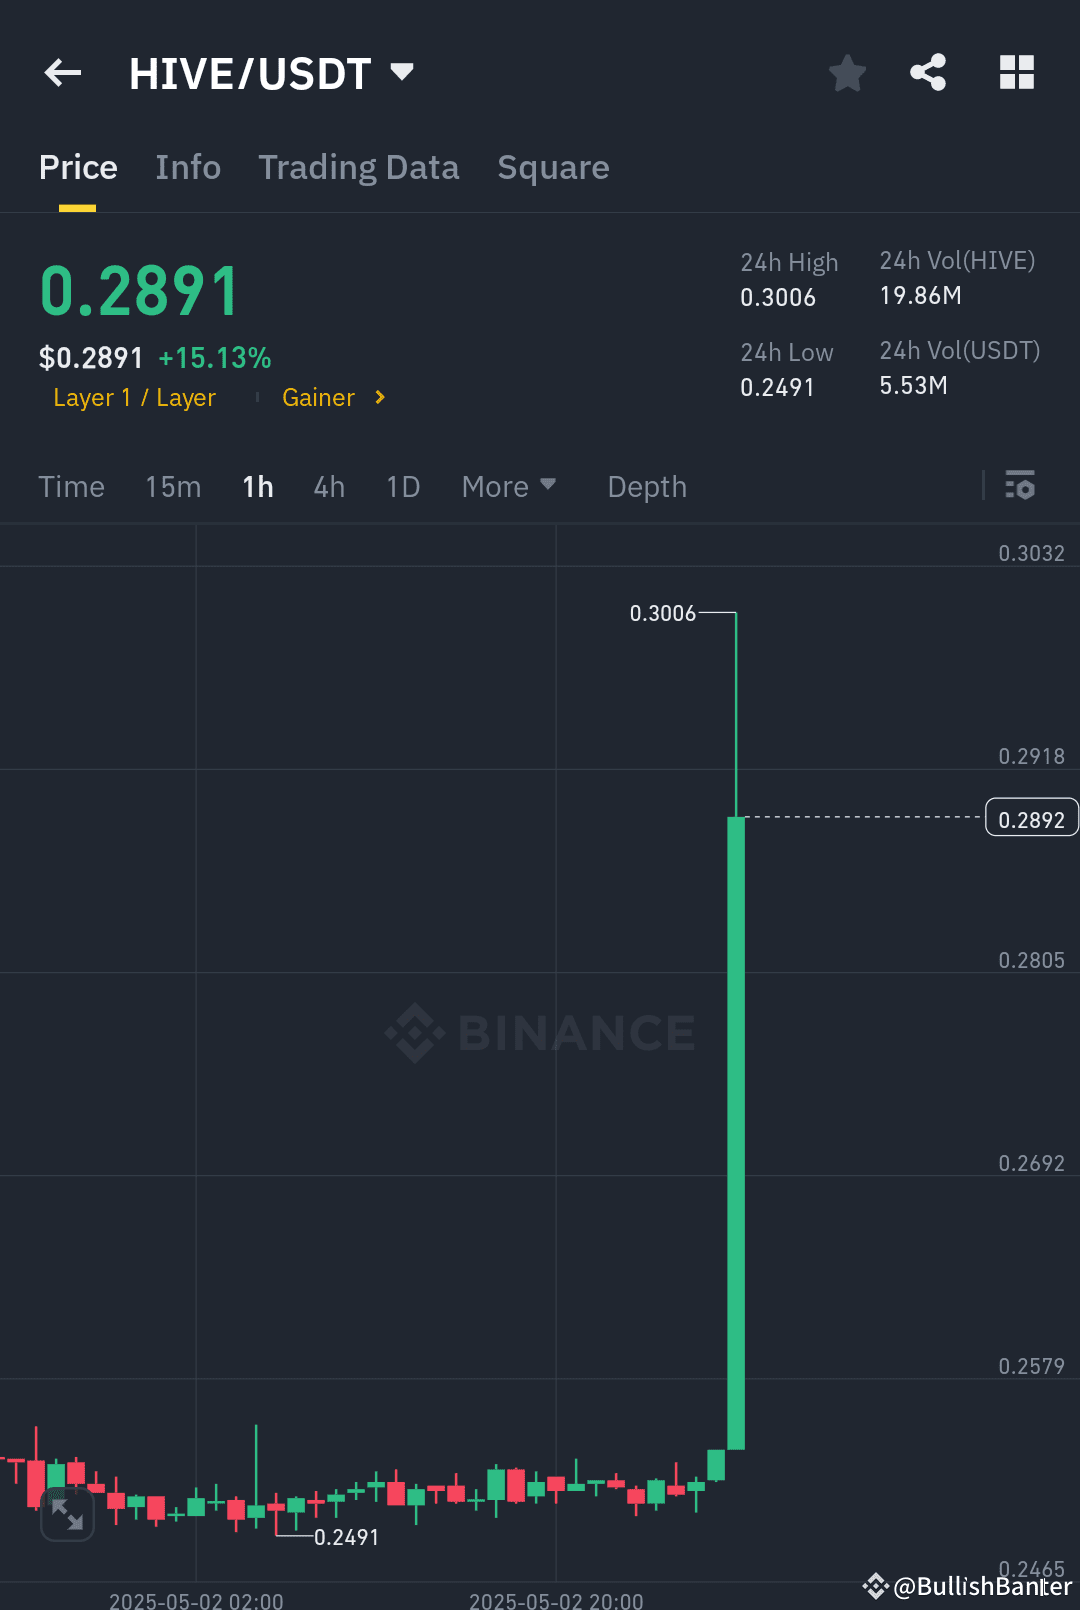The width and height of the screenshot is (1080, 1610).
Task: Open the chart settings icon beside Depth
Action: coord(1021,486)
